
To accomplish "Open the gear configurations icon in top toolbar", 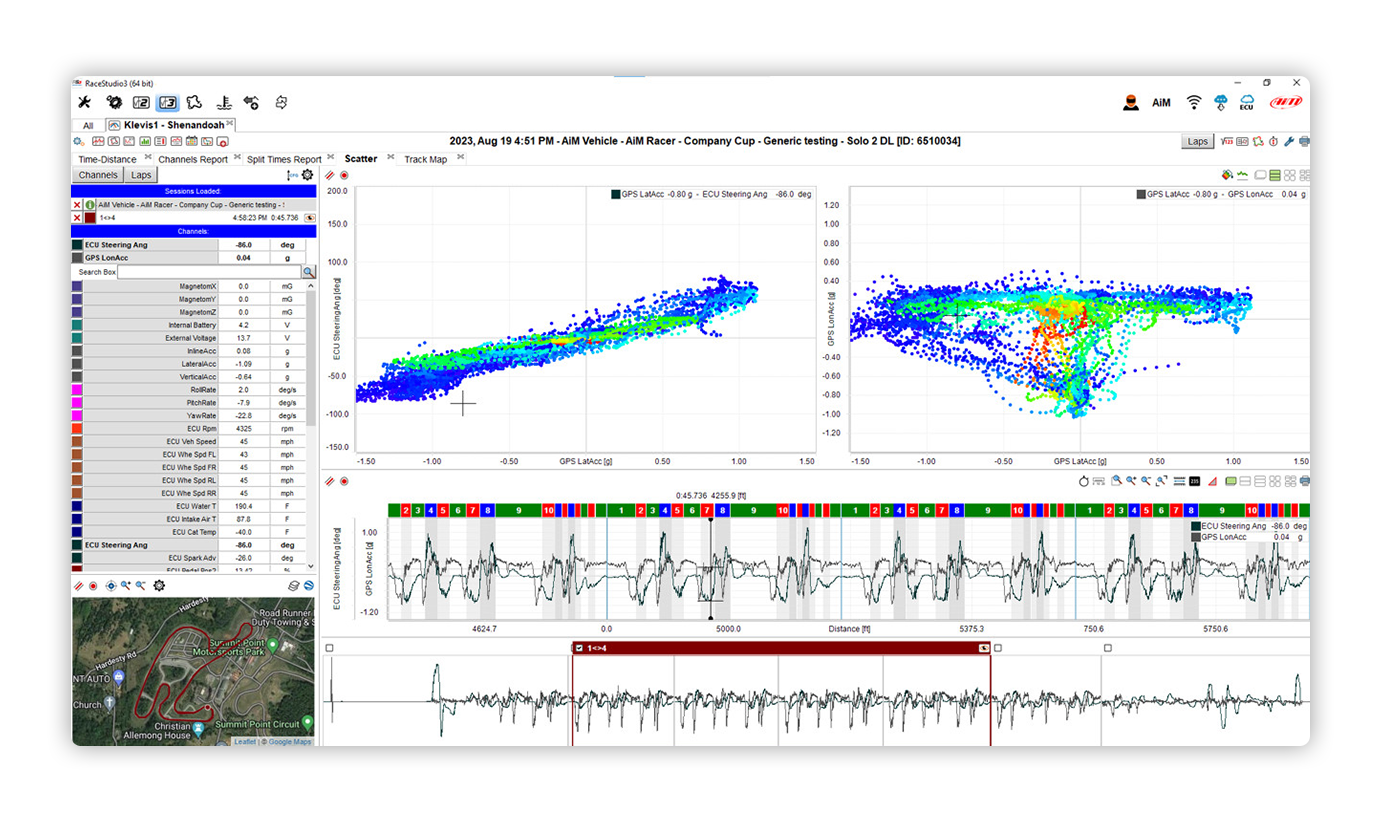I will pos(114,102).
